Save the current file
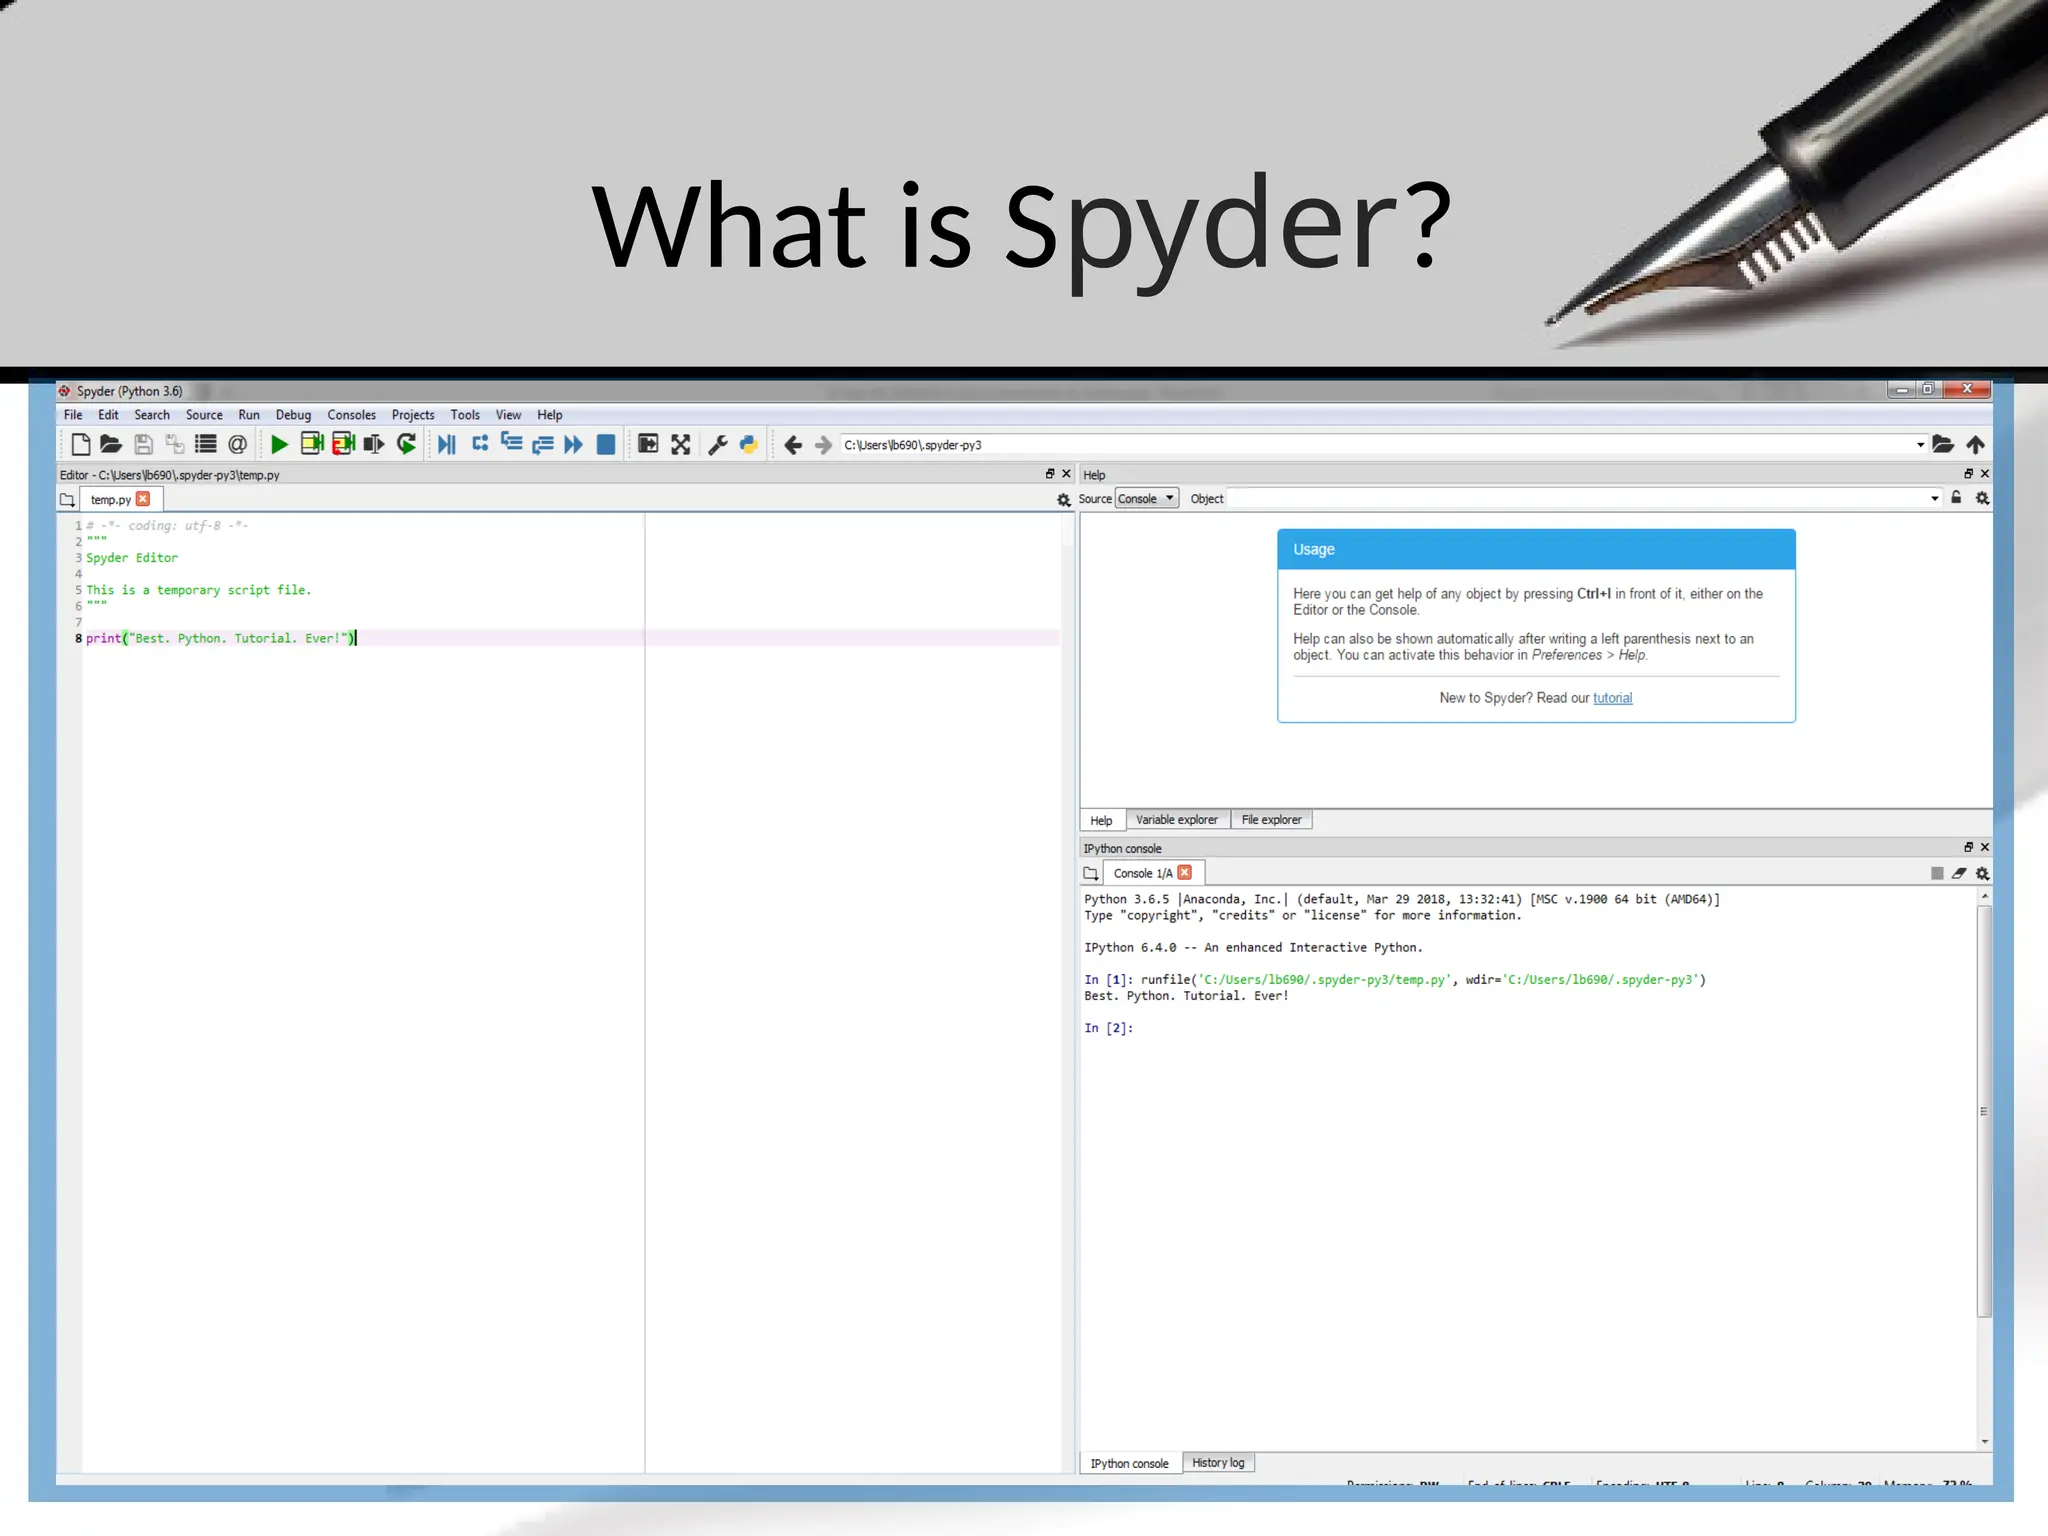 [143, 444]
